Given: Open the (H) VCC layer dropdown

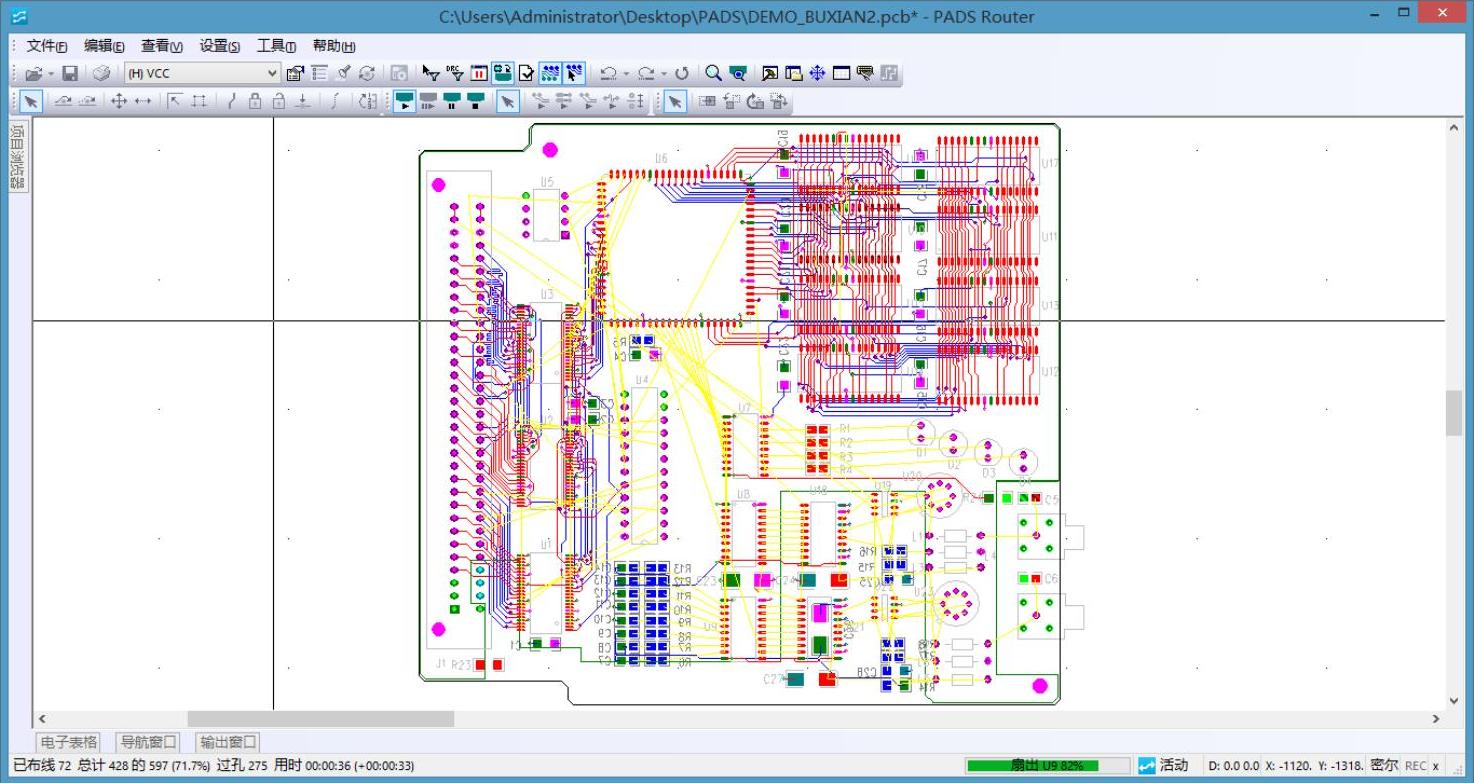Looking at the screenshot, I should coord(202,73).
